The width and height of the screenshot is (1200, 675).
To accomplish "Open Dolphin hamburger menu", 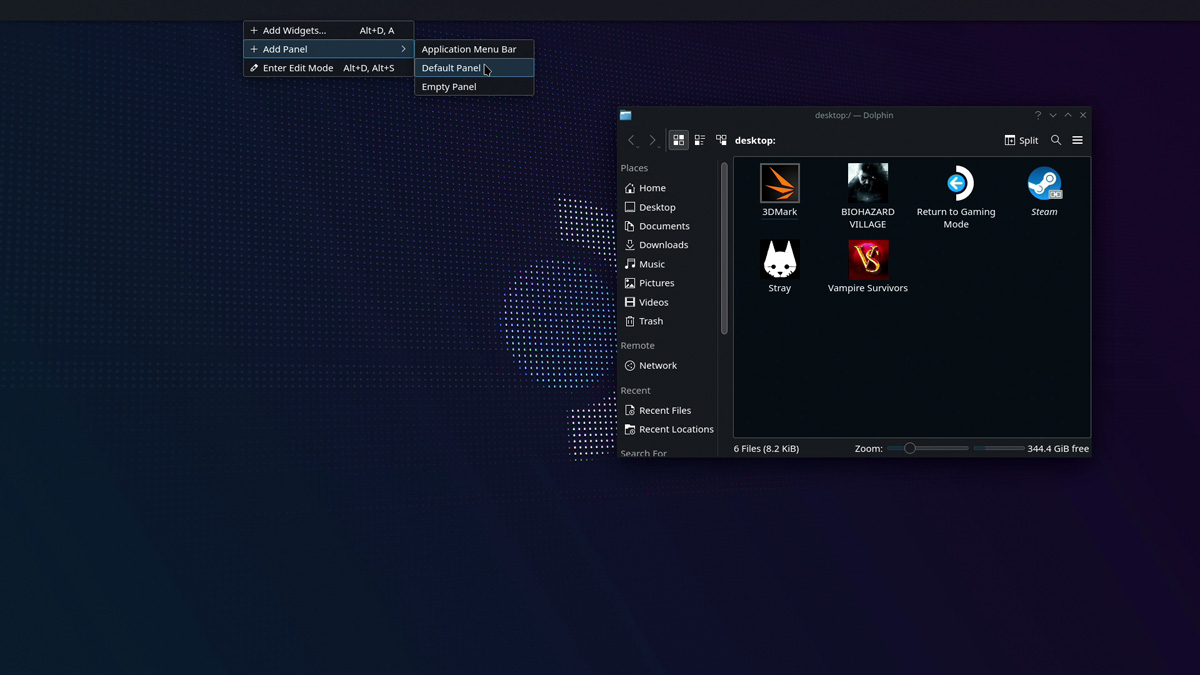I will click(x=1078, y=140).
